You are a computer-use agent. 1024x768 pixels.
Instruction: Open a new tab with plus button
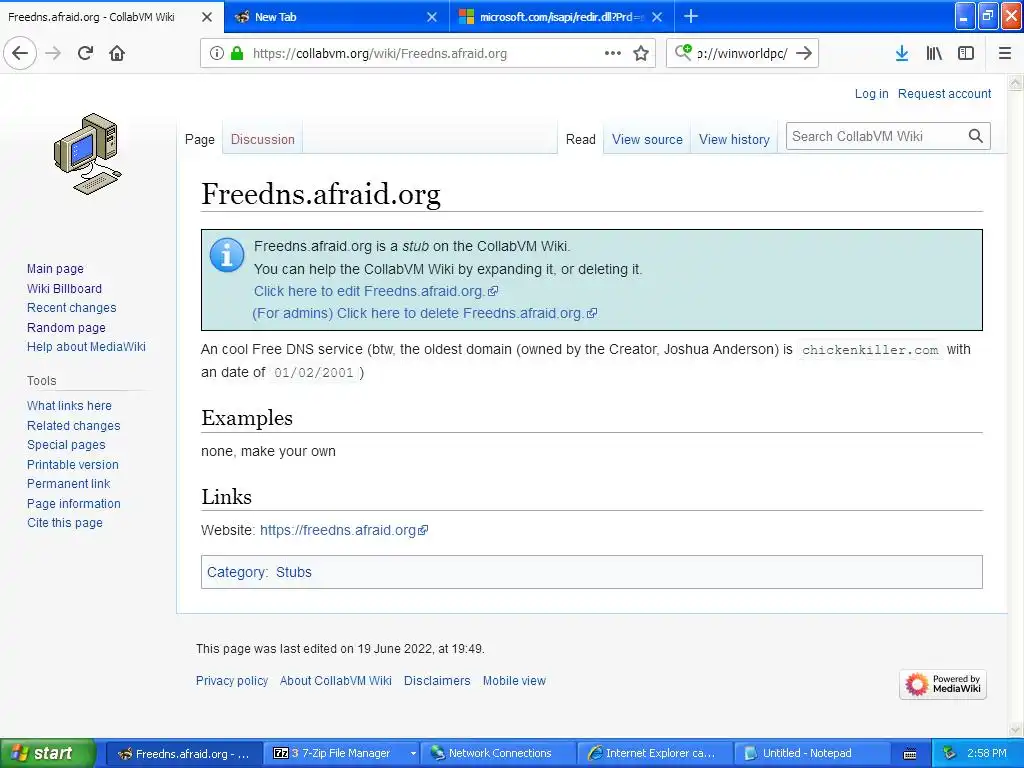tap(691, 17)
